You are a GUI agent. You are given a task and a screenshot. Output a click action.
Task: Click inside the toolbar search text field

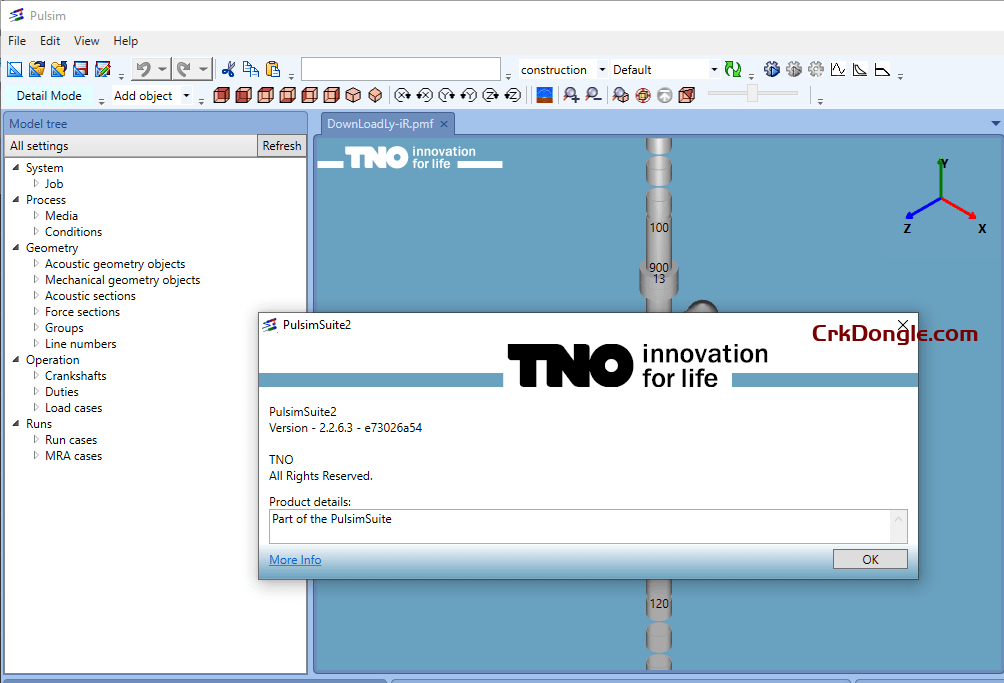click(x=400, y=69)
